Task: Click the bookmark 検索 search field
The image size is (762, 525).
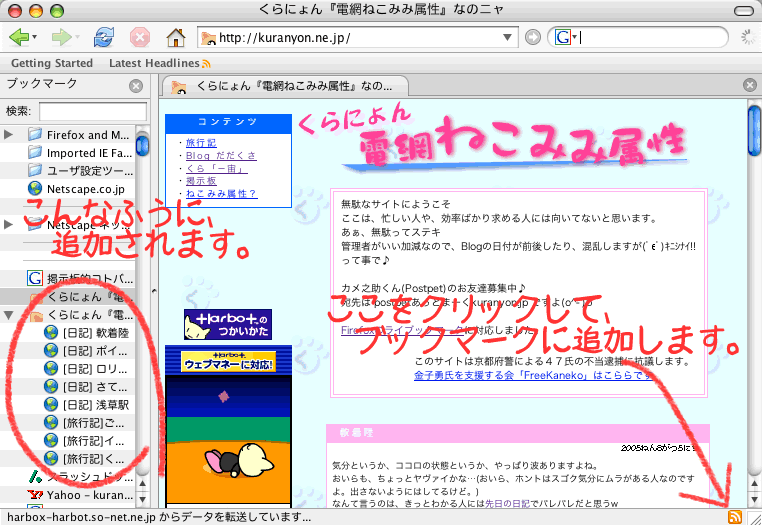Action: pyautogui.click(x=93, y=110)
